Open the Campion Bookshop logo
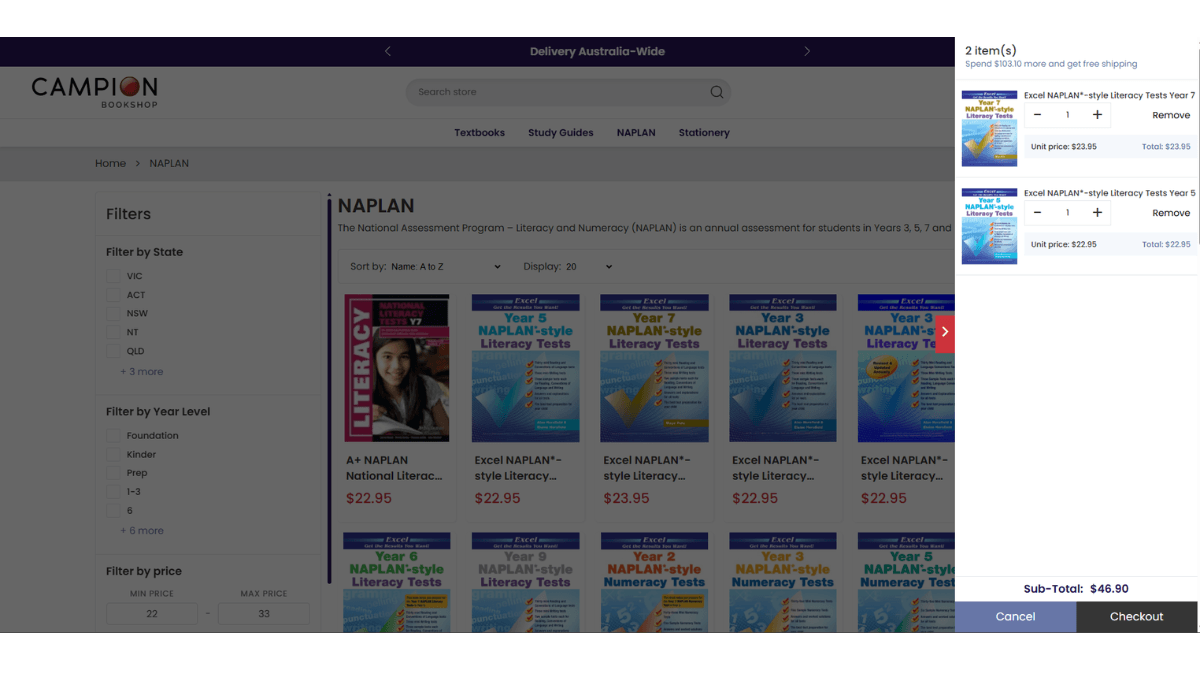Image resolution: width=1200 pixels, height=675 pixels. coord(94,92)
